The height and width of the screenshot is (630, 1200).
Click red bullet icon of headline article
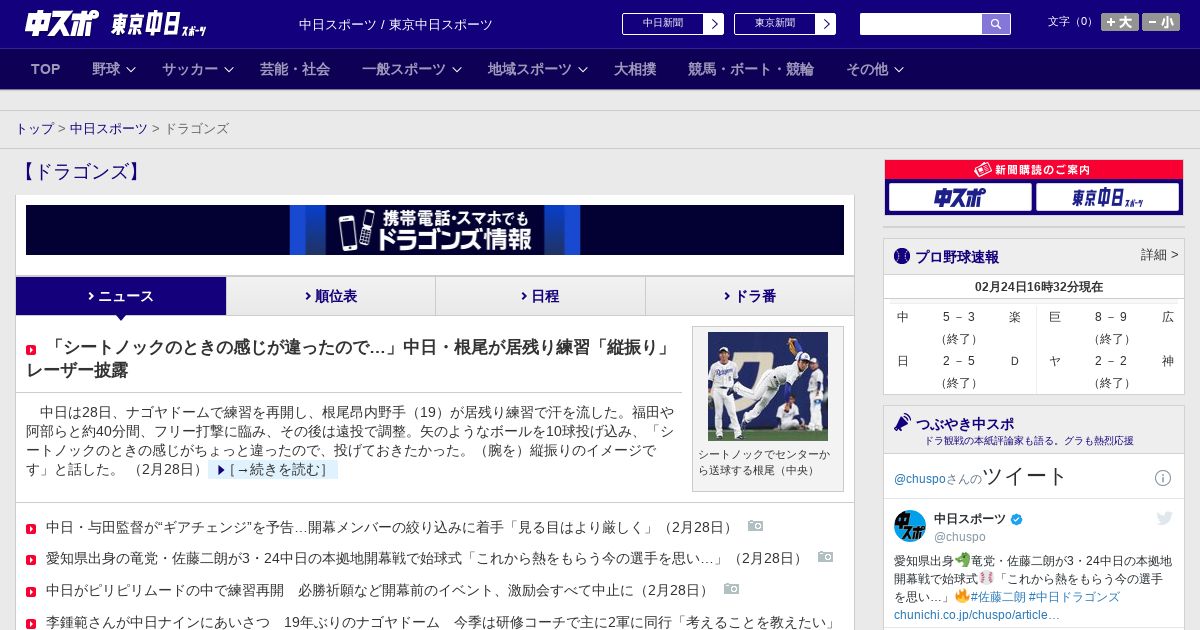[x=31, y=350]
